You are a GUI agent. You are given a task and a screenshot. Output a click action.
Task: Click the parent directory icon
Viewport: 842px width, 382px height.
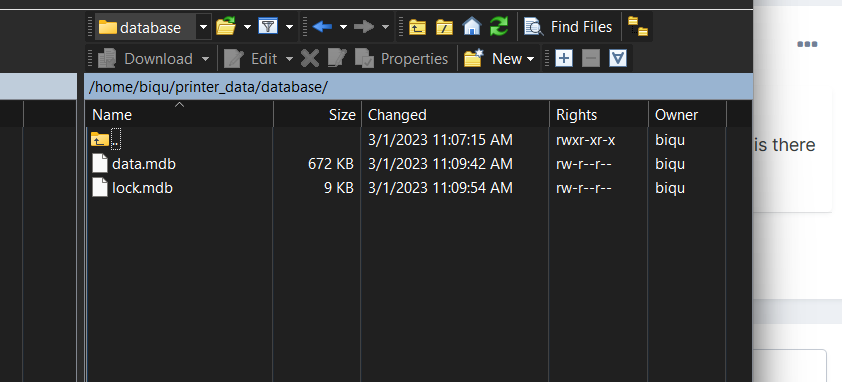[x=417, y=27]
